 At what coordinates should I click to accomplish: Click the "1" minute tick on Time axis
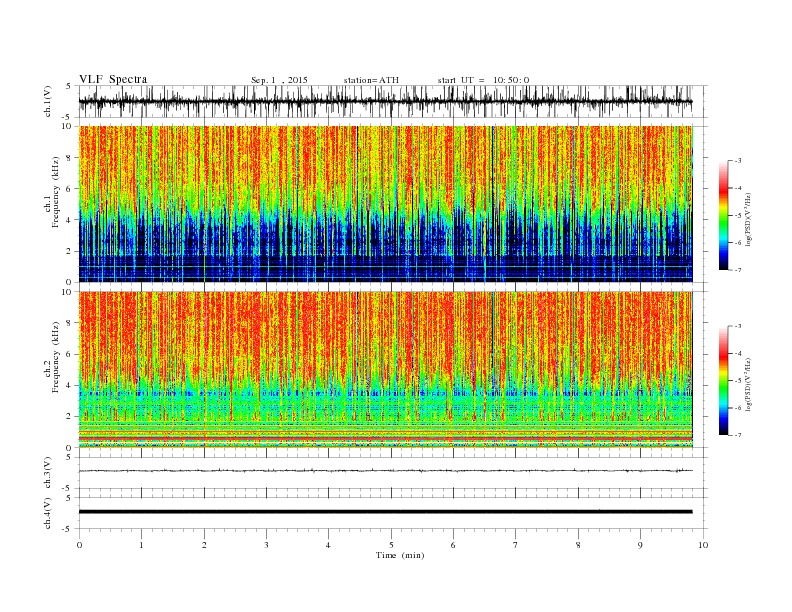141,545
